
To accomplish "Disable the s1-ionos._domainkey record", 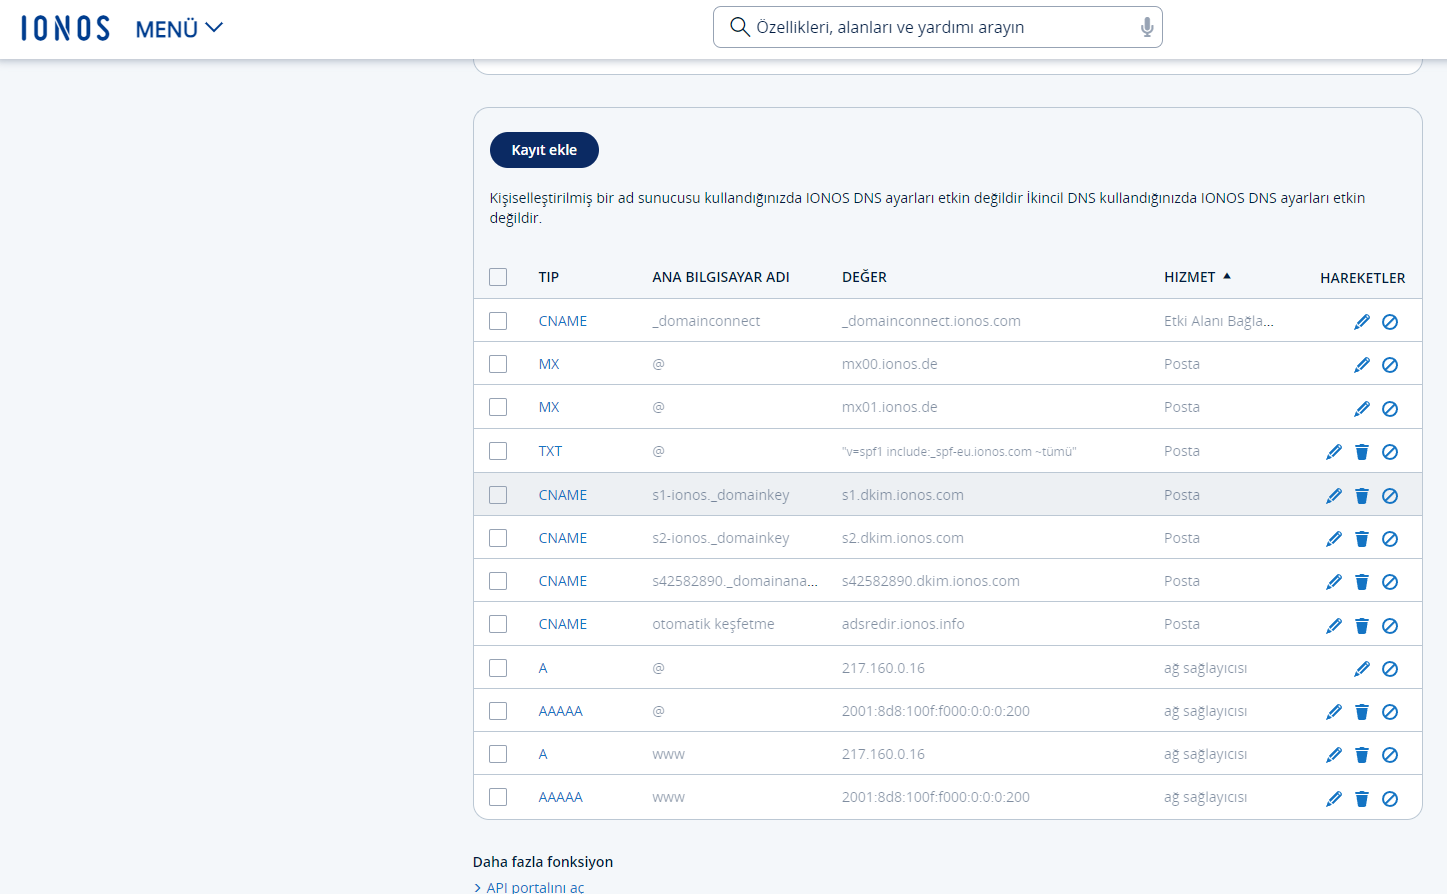I will click(x=1390, y=495).
